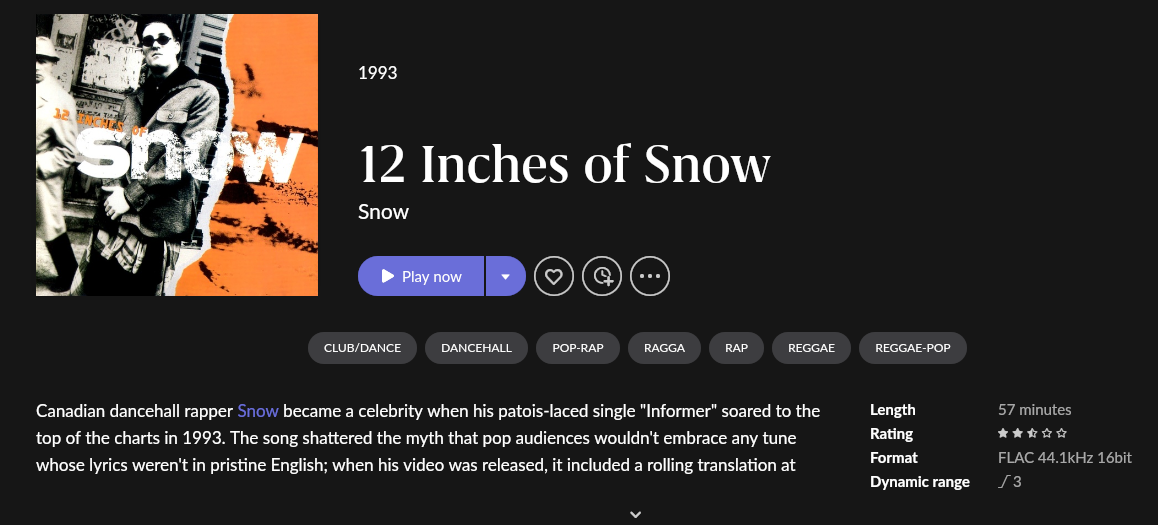Choose the POP-RAP genre tag
This screenshot has width=1158, height=525.
pos(578,348)
